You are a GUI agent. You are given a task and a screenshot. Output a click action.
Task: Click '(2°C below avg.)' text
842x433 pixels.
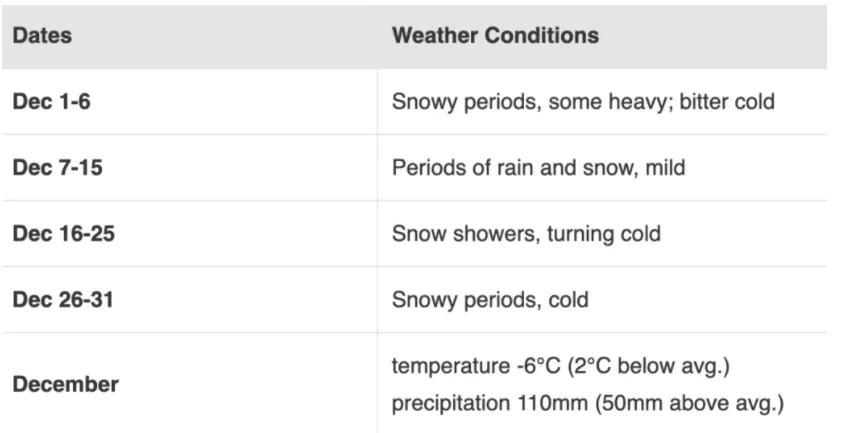(645, 365)
